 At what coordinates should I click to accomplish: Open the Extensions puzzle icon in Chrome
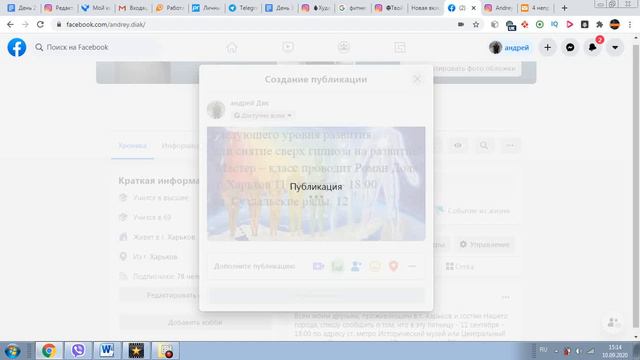click(599, 24)
